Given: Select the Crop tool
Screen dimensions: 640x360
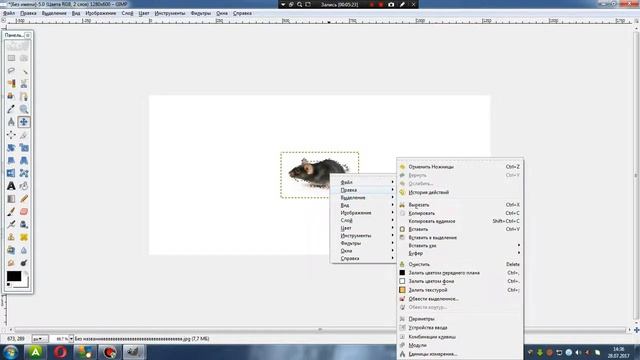Looking at the screenshot, I should coord(24,135).
